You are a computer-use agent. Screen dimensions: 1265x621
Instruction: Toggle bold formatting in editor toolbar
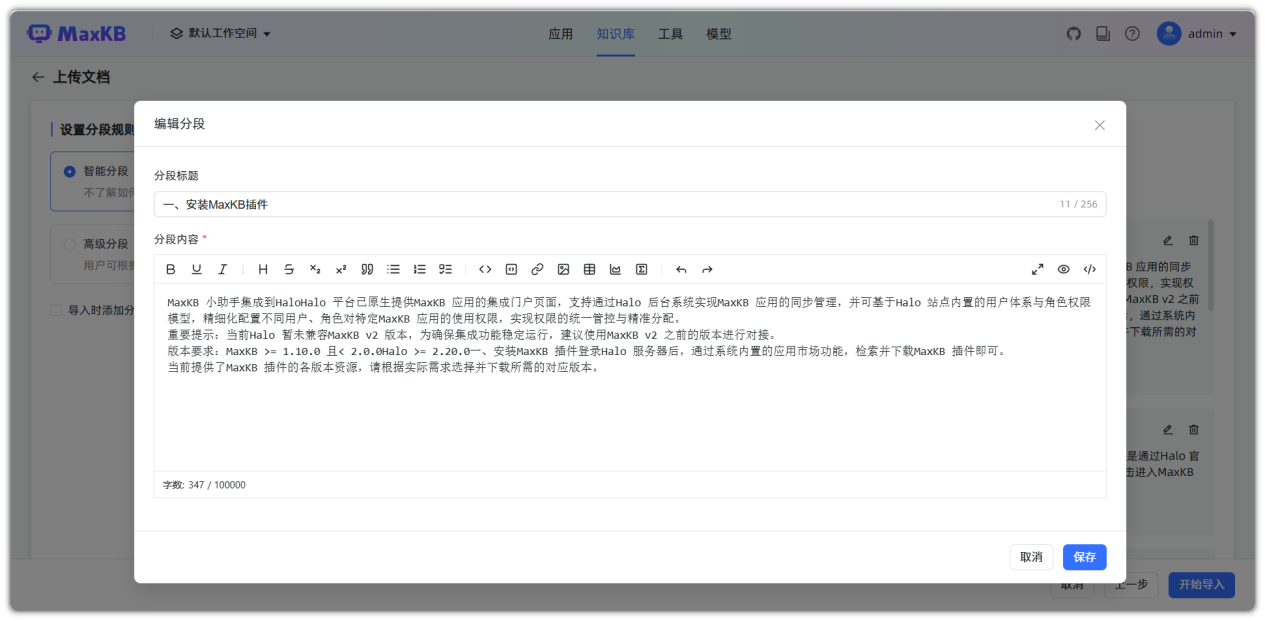171,269
